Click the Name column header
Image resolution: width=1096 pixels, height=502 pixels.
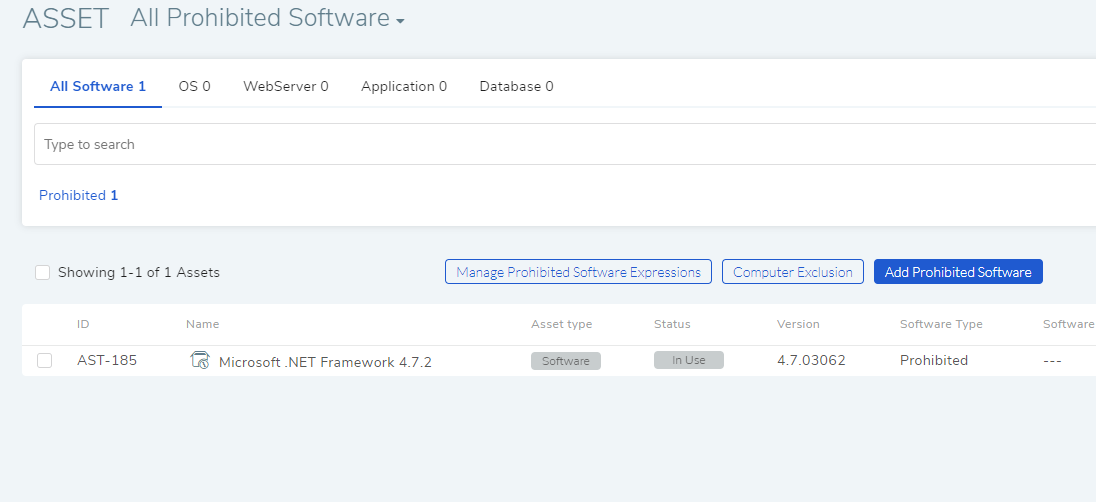[203, 324]
